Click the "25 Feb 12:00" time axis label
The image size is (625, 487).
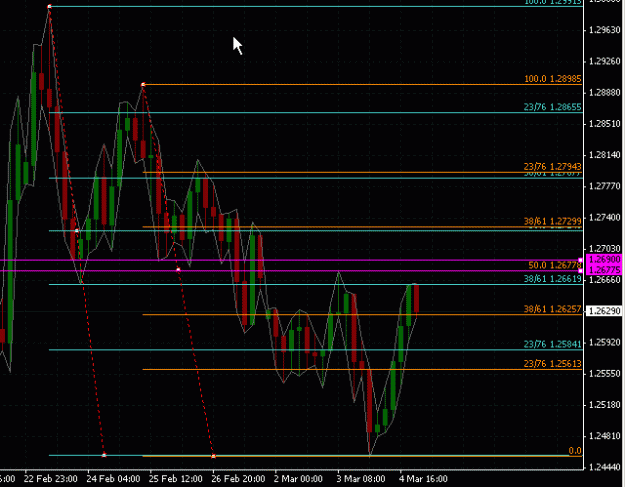click(176, 479)
